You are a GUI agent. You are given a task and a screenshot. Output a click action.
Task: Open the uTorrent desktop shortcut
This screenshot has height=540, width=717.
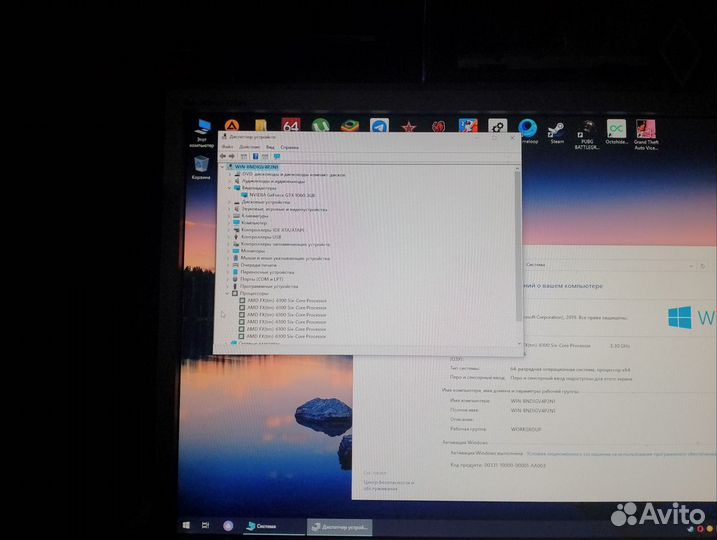pyautogui.click(x=320, y=126)
